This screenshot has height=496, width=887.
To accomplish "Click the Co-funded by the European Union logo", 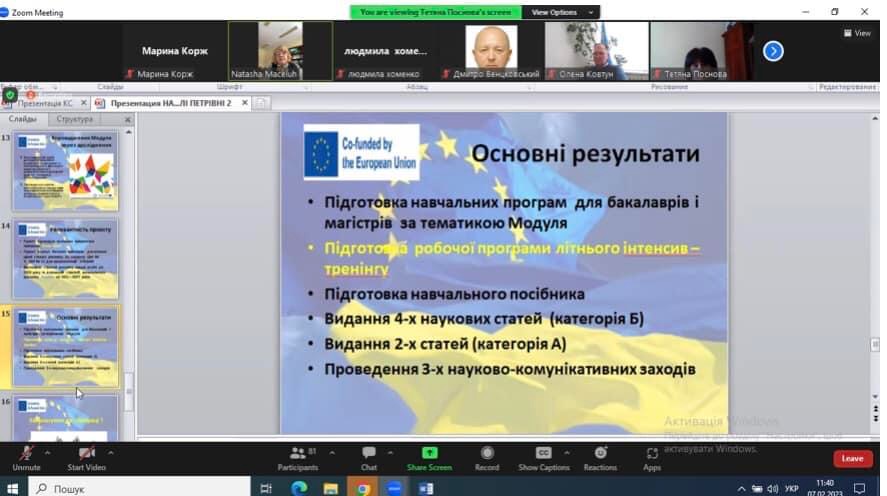I will (361, 152).
